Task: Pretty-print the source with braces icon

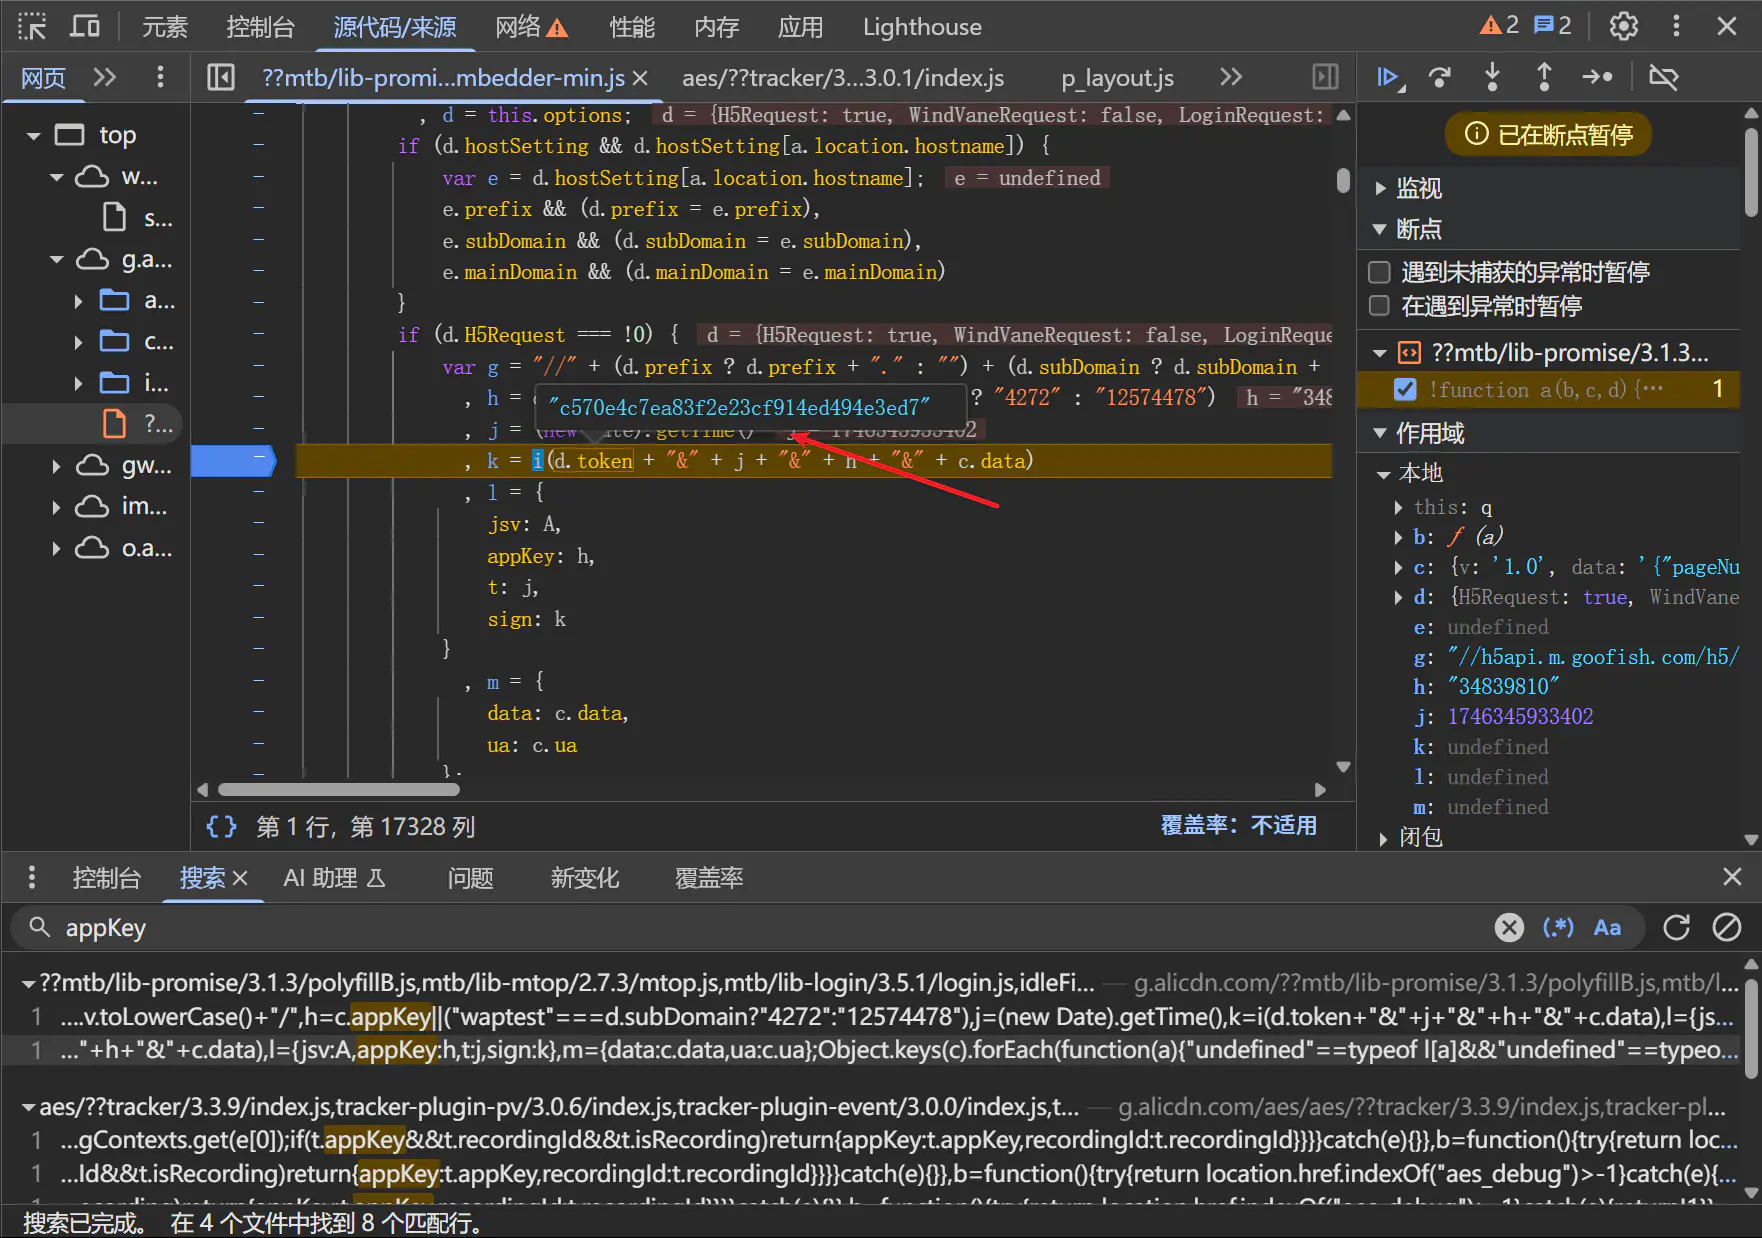Action: pos(221,826)
